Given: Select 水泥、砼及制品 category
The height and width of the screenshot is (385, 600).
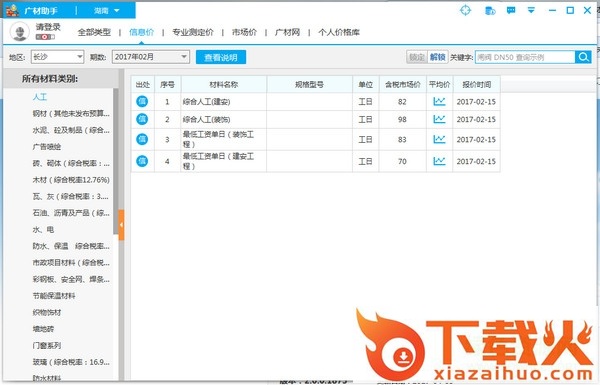Looking at the screenshot, I should [x=71, y=130].
